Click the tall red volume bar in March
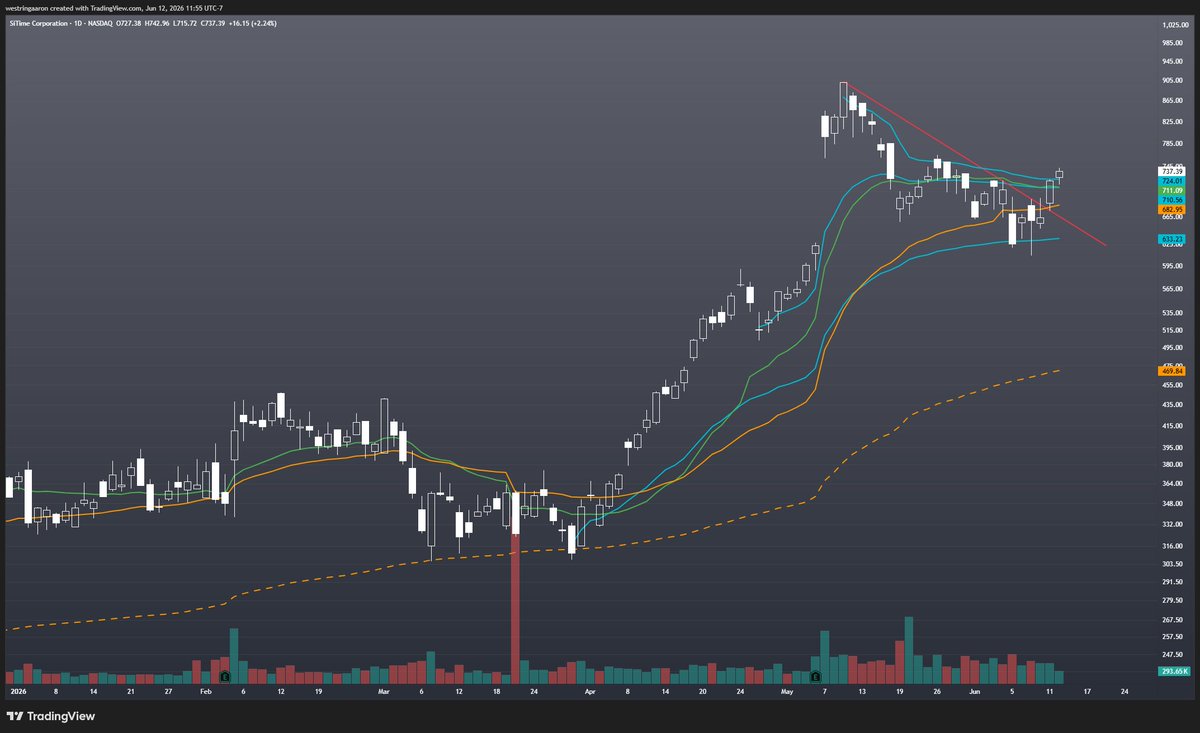 pyautogui.click(x=516, y=590)
